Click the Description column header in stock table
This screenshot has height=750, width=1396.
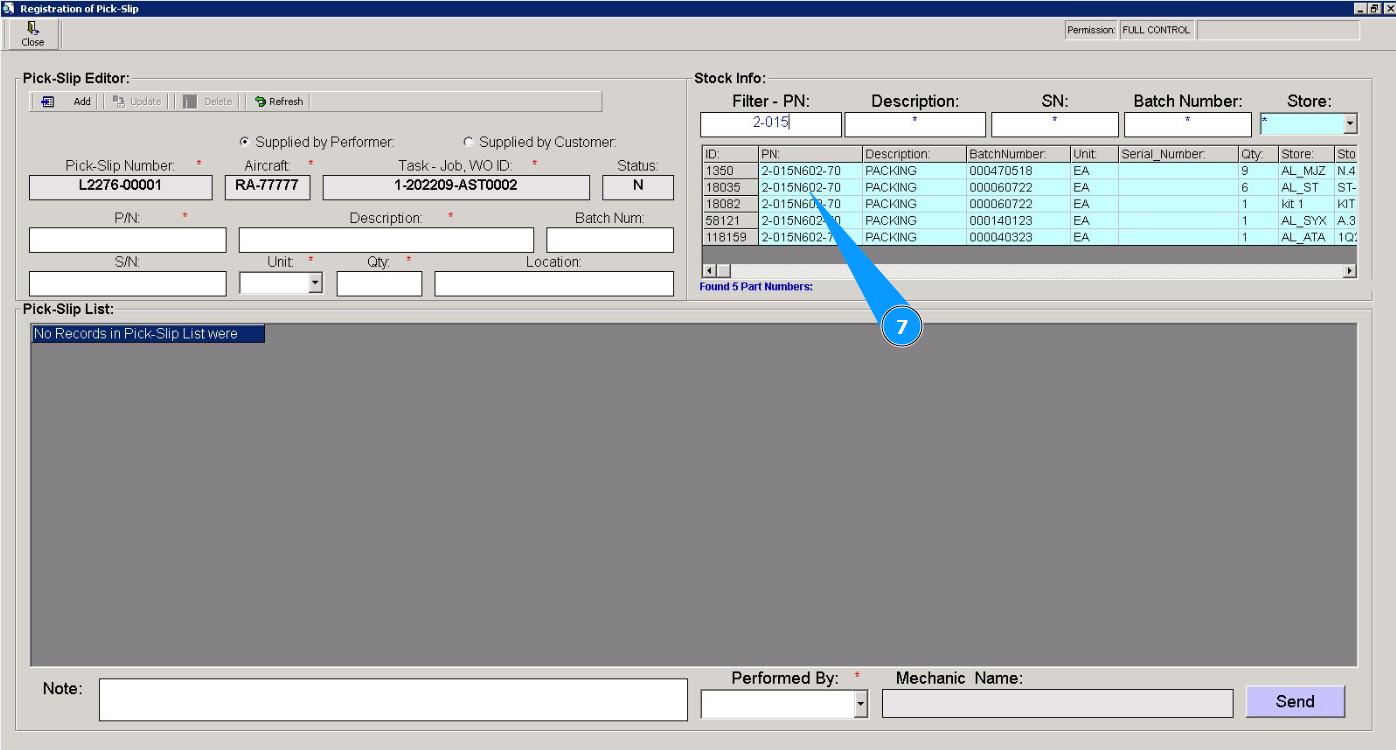point(914,155)
